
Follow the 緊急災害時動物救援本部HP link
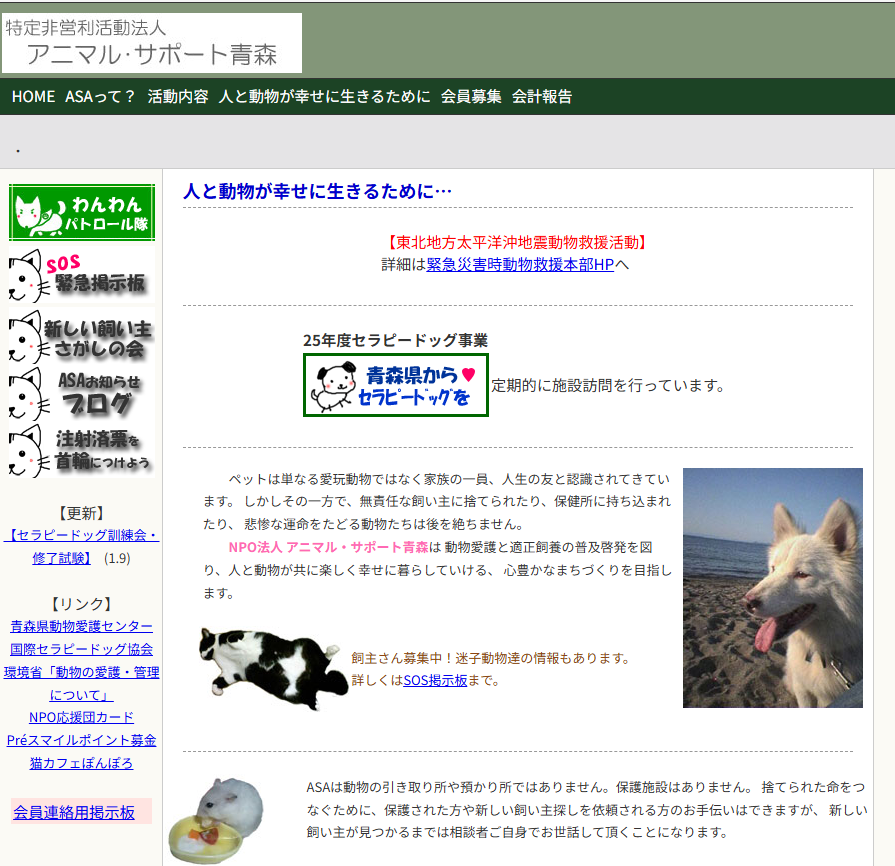520,265
